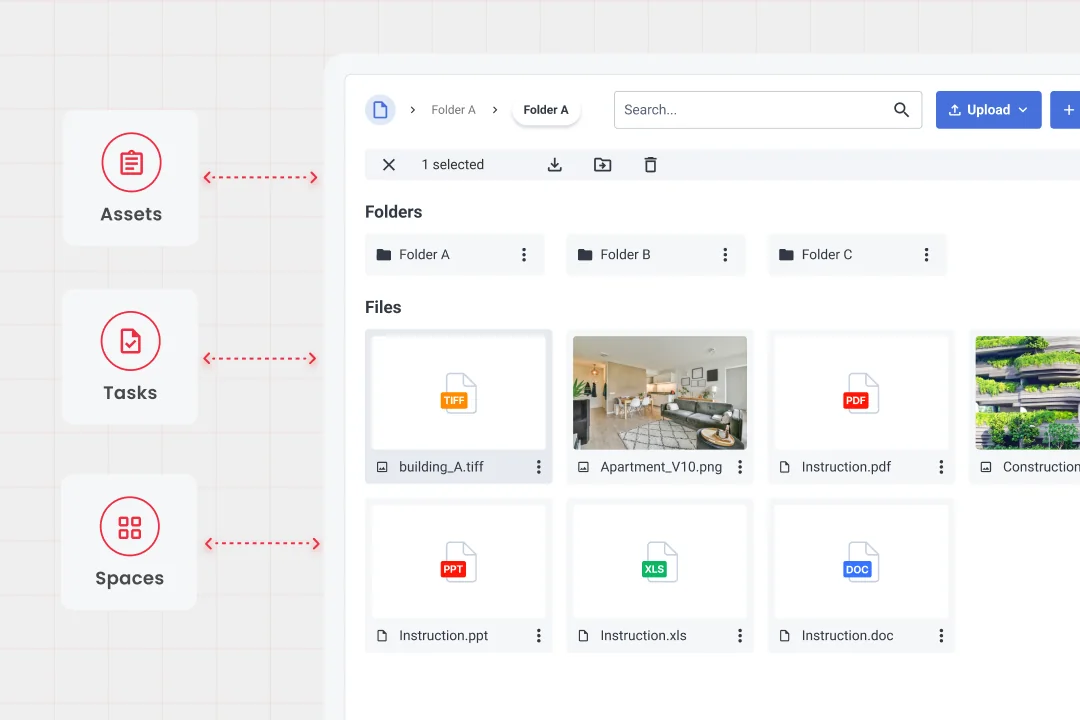This screenshot has height=720, width=1080.
Task: Click the image type icon beside Apartment_V10.png
Action: (583, 467)
